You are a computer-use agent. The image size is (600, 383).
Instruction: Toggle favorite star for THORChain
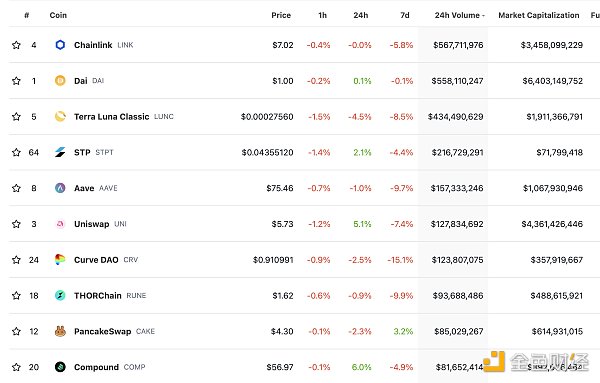[16, 295]
